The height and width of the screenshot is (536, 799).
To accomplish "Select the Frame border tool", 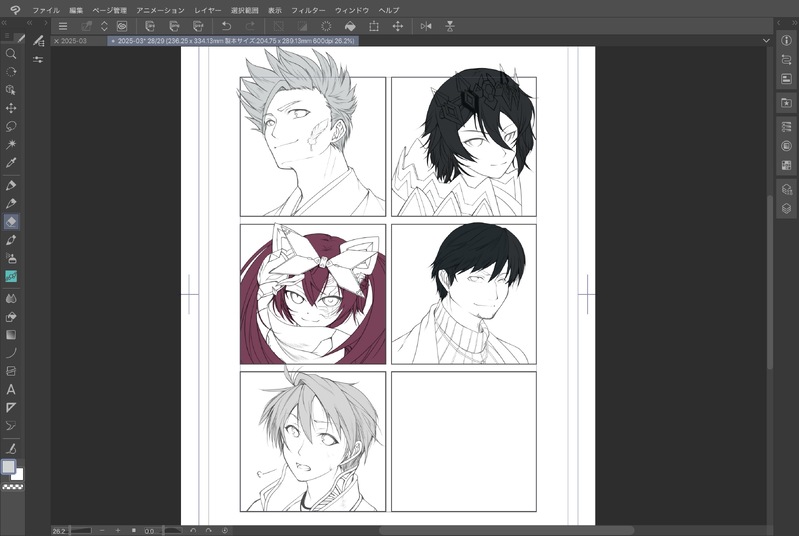I will tap(11, 371).
